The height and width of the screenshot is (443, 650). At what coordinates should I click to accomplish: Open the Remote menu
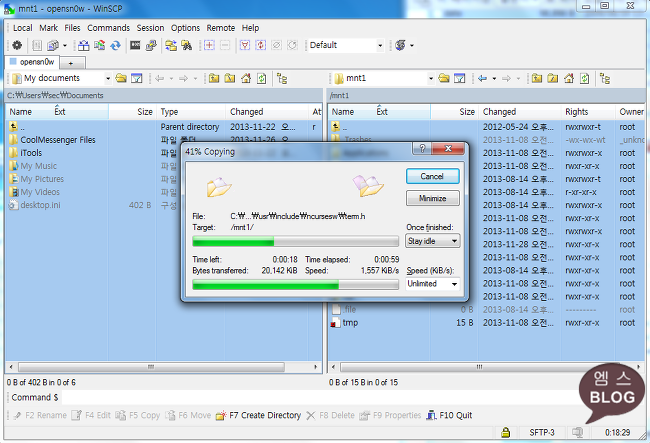[x=221, y=28]
